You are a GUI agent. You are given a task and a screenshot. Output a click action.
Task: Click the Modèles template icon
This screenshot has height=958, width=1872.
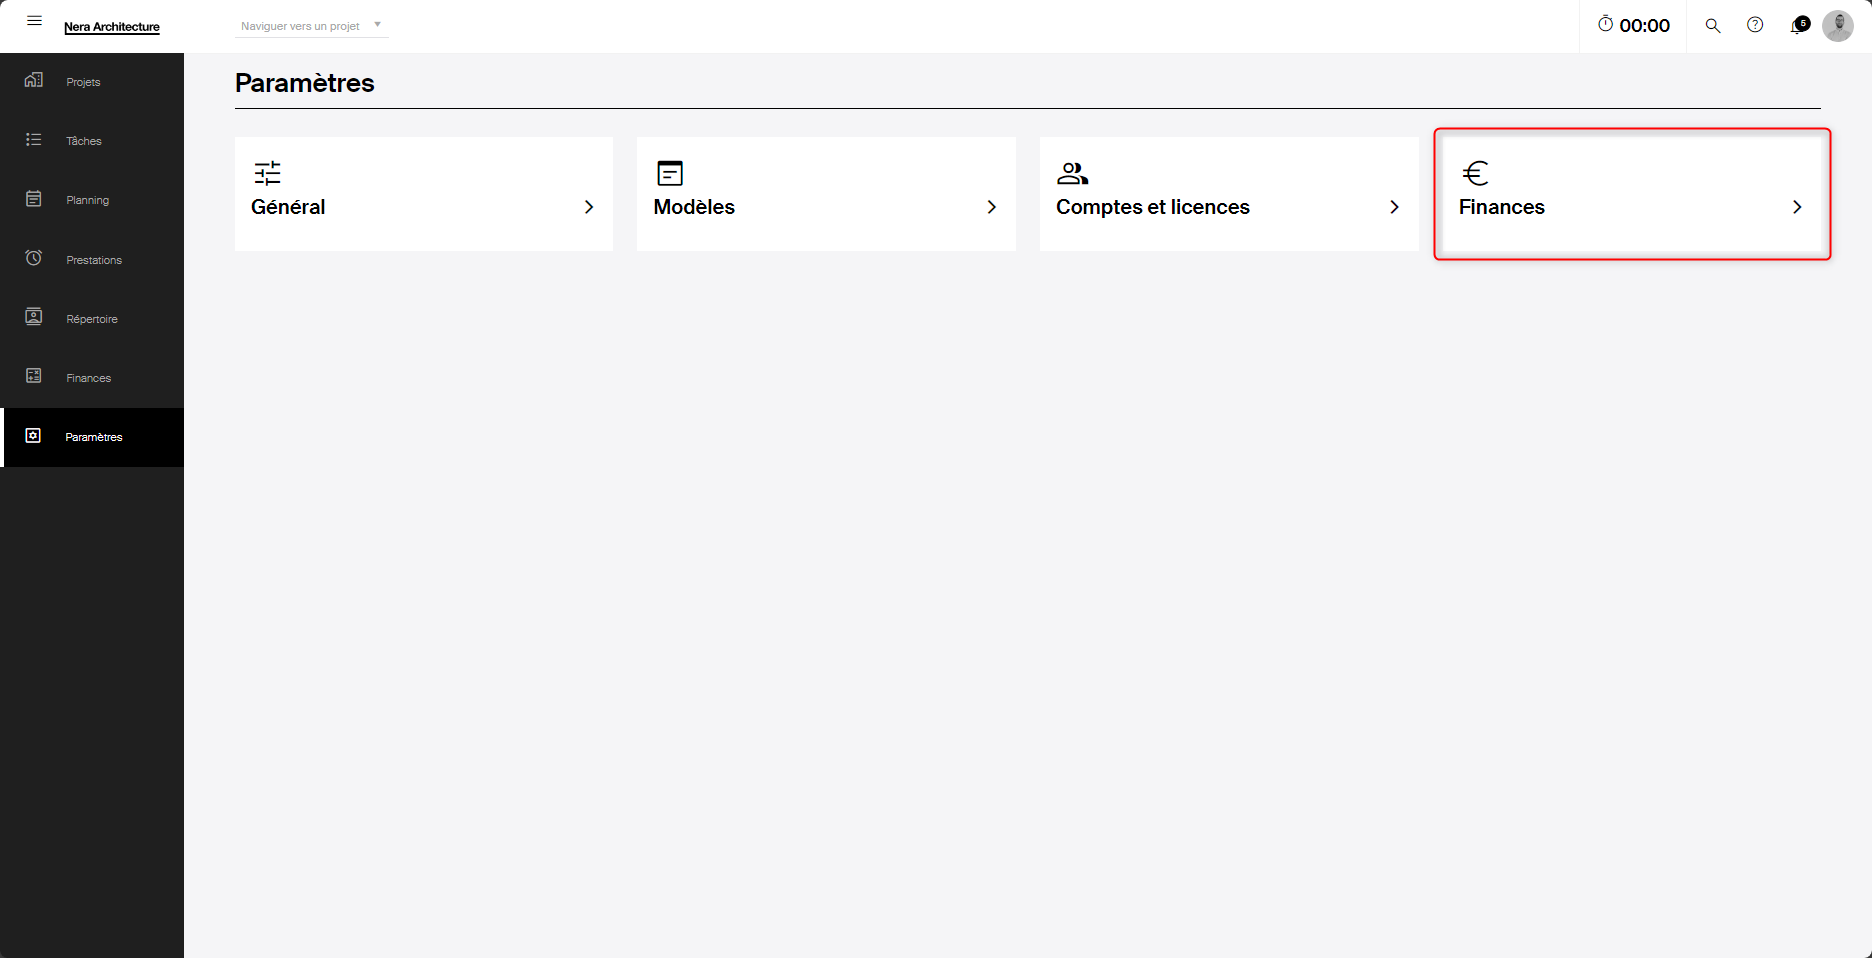pos(670,173)
